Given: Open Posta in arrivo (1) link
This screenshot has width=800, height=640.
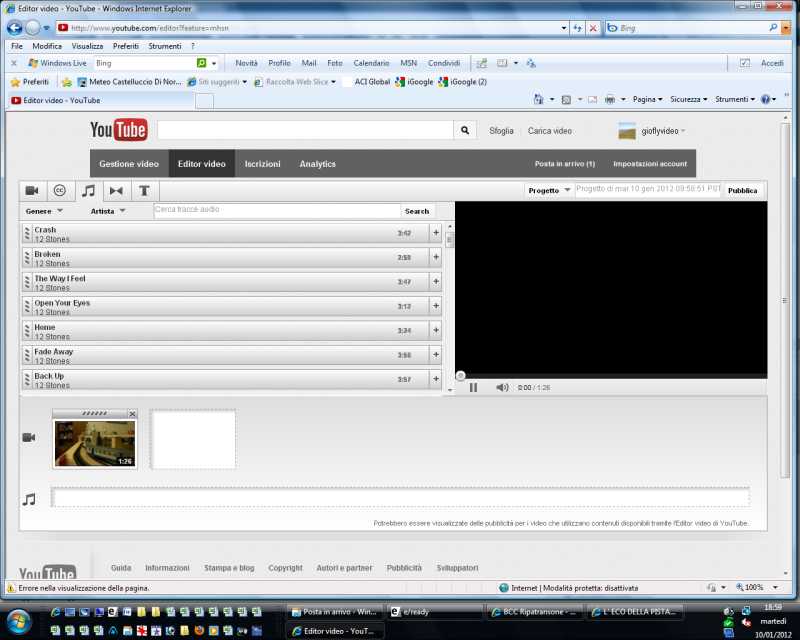Looking at the screenshot, I should click(565, 164).
